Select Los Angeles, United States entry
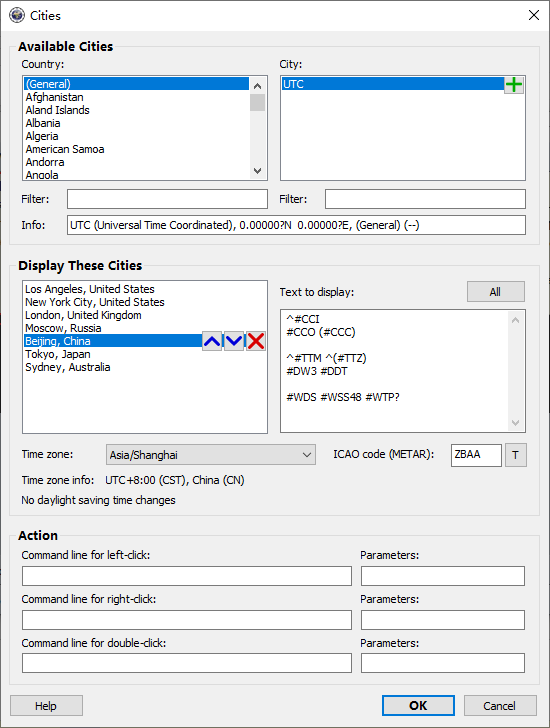 (x=90, y=289)
